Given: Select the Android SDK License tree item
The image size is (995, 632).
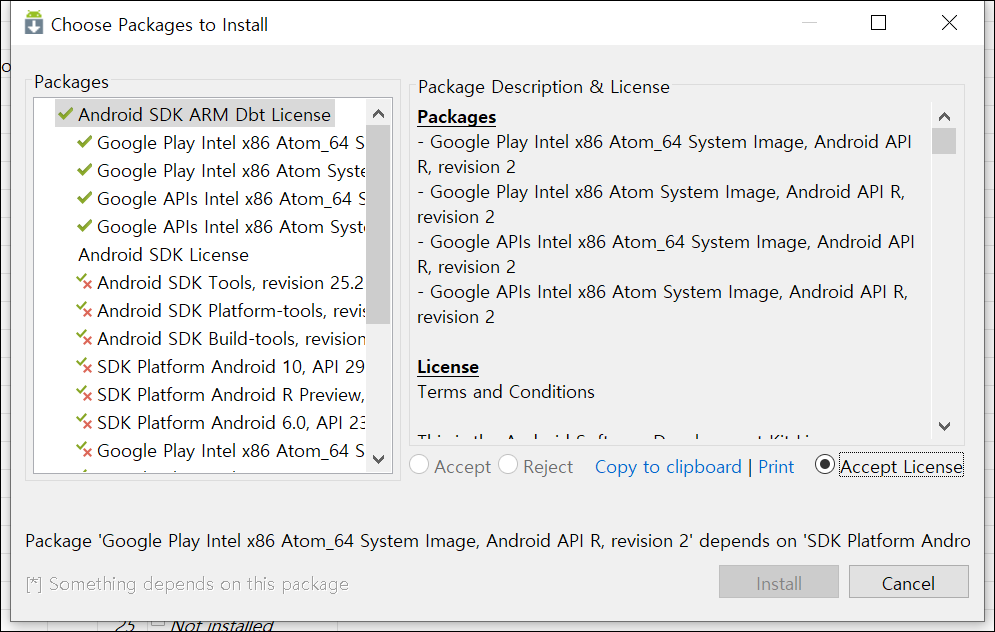Looking at the screenshot, I should [163, 255].
